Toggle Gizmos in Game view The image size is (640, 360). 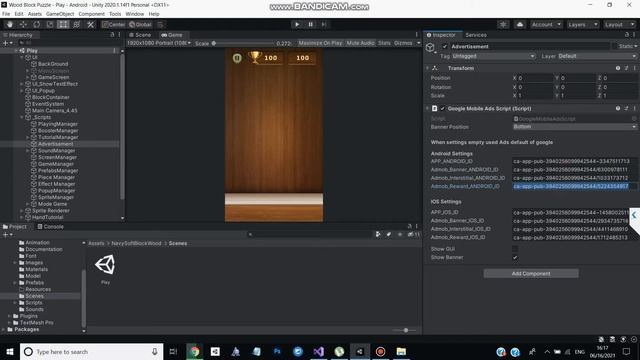[403, 43]
